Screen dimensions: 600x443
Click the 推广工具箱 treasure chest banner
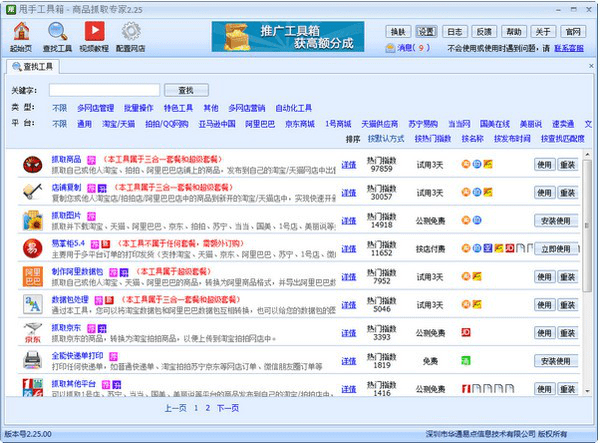pyautogui.click(x=288, y=36)
